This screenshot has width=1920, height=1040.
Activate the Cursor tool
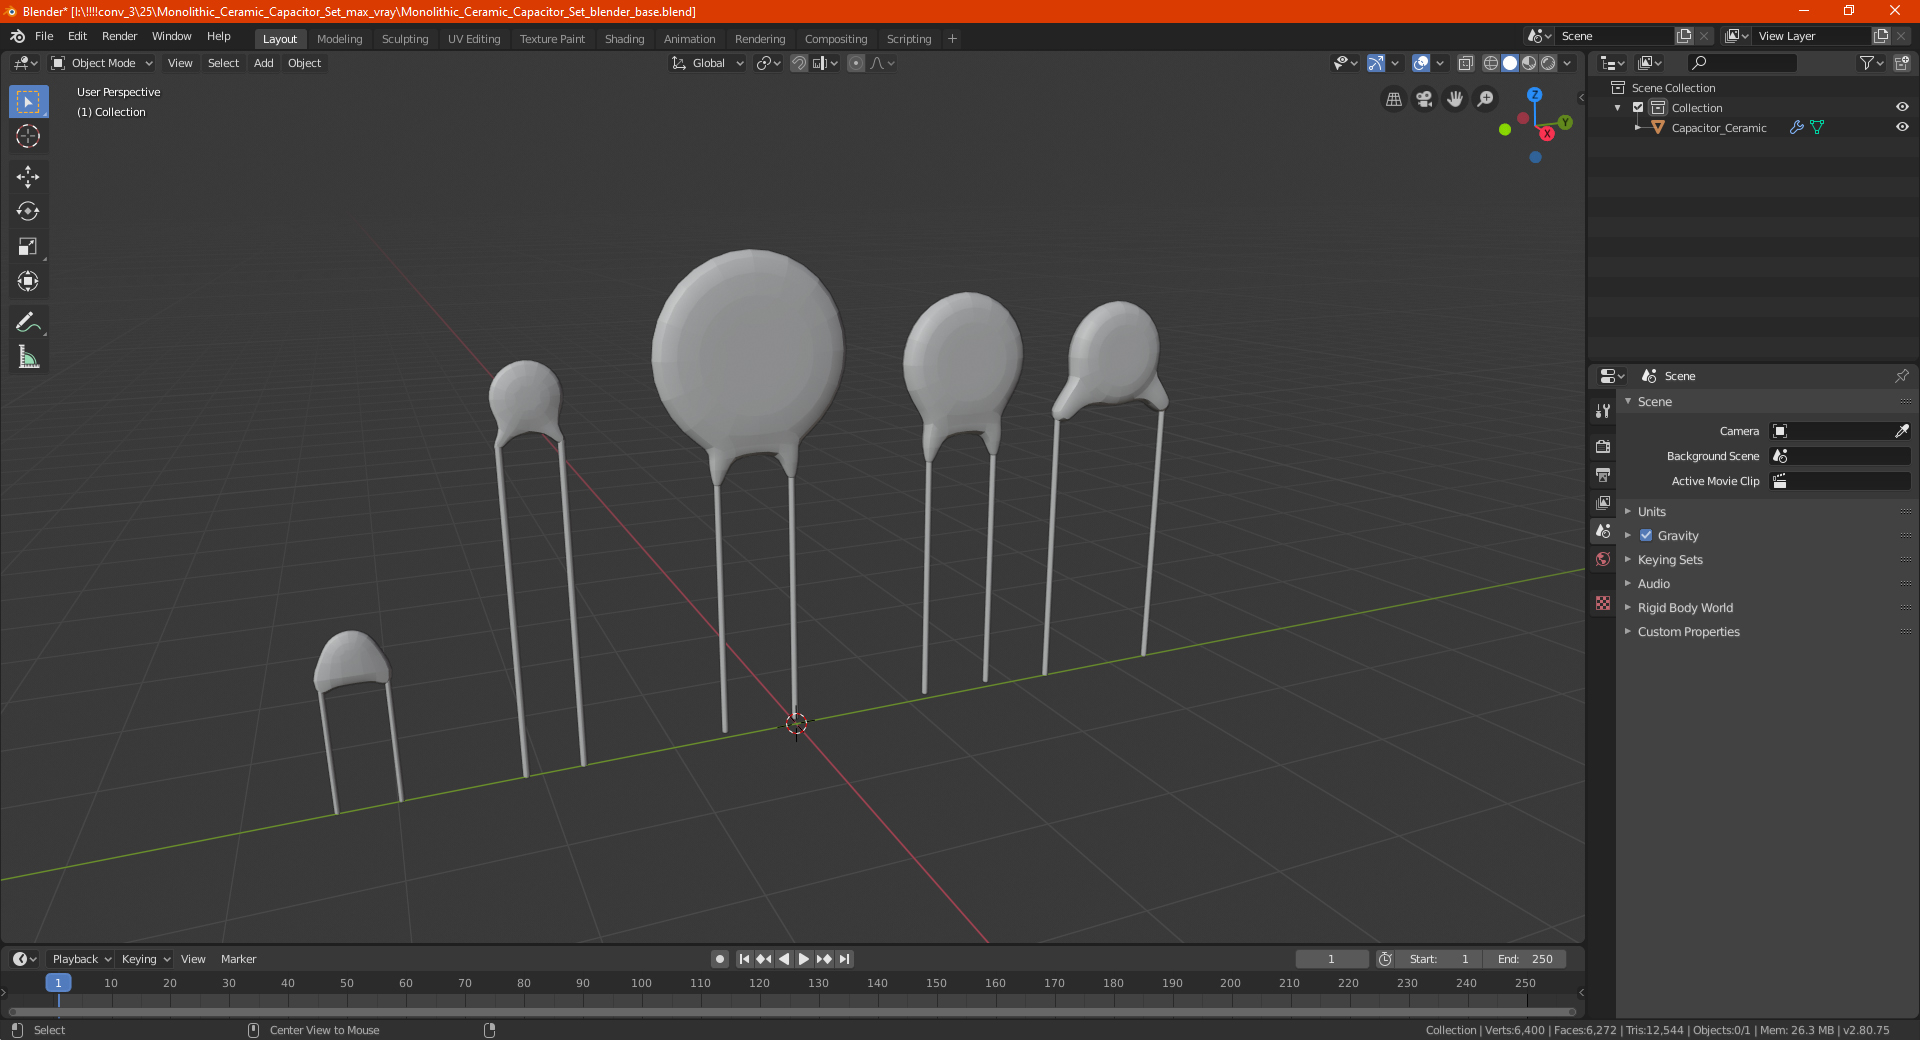[x=28, y=136]
